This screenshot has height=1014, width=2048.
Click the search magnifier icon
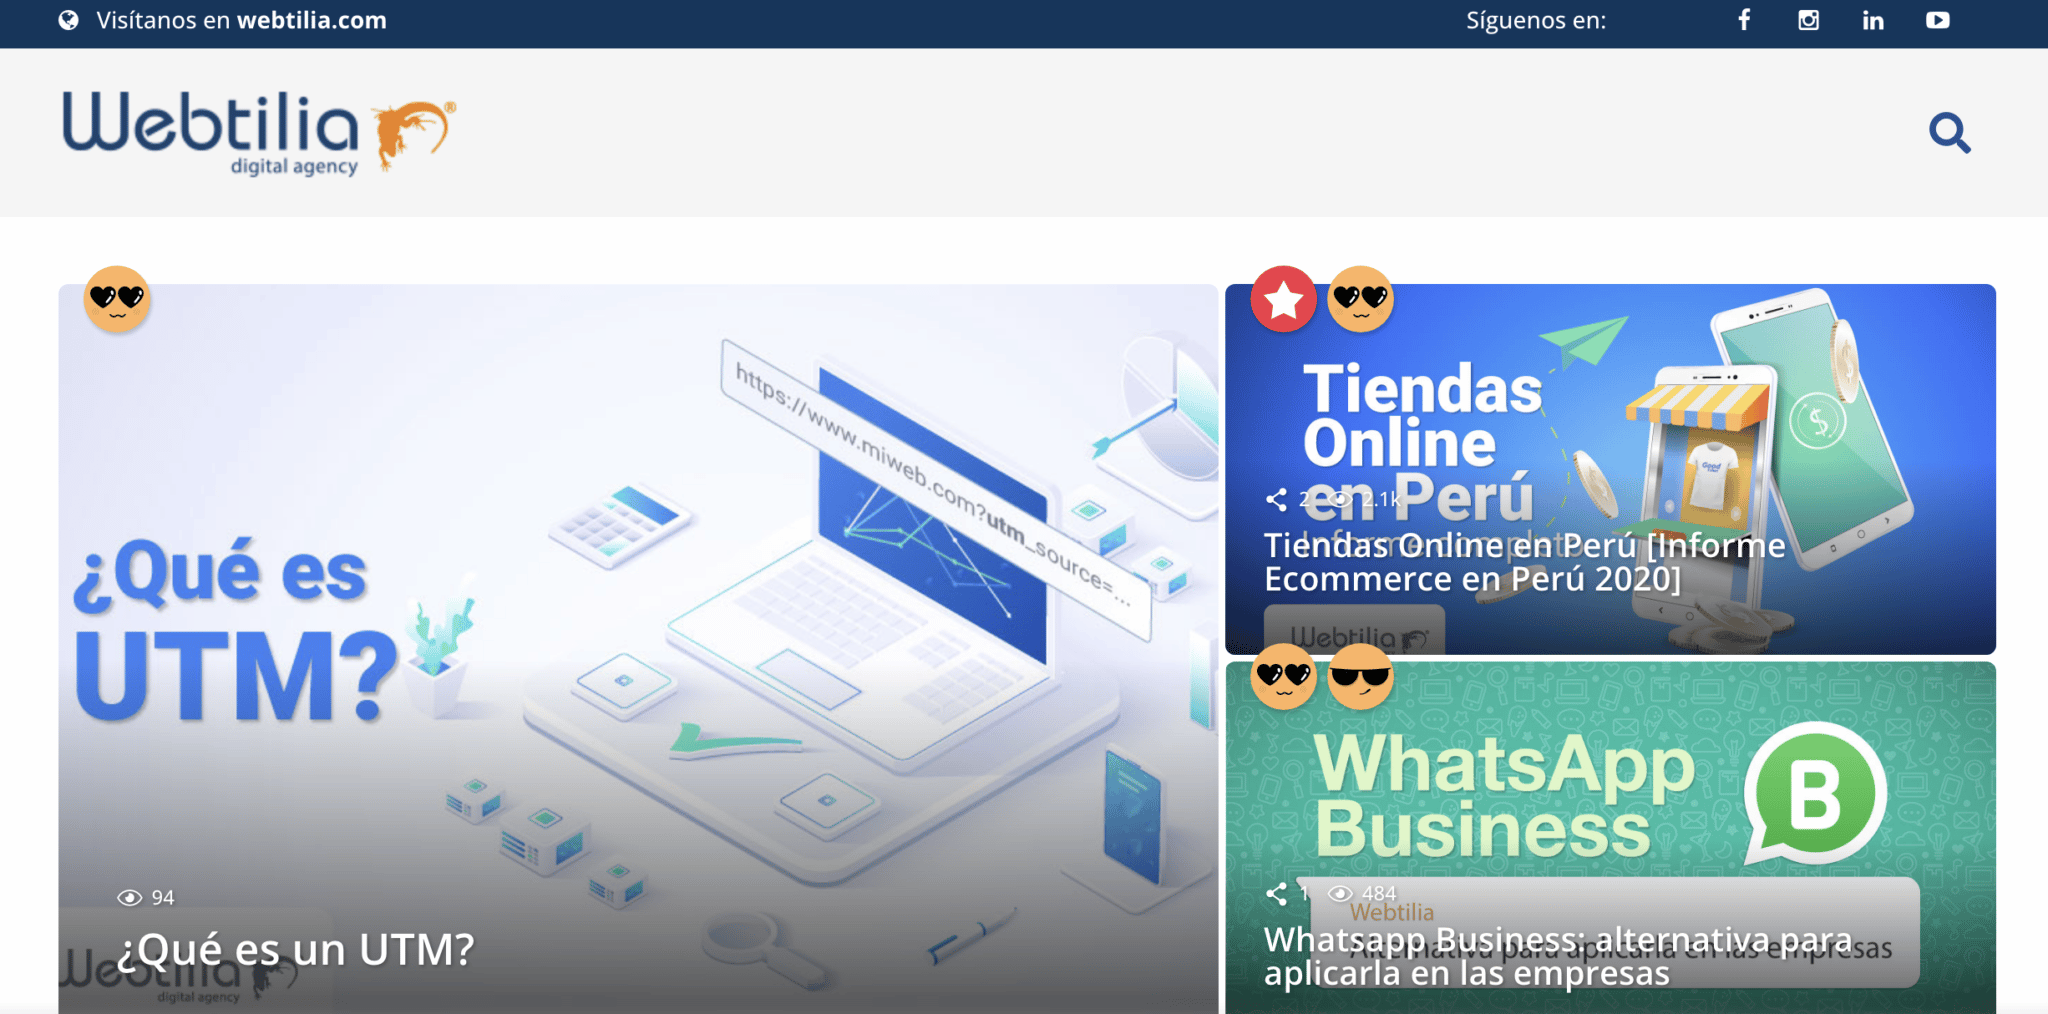(1950, 131)
